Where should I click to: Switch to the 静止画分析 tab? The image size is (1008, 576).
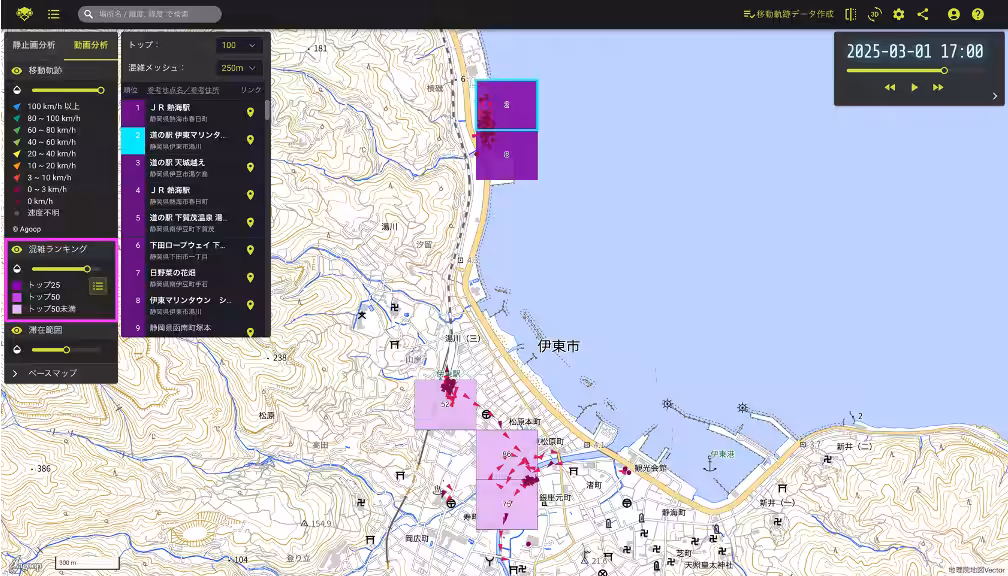pos(33,45)
